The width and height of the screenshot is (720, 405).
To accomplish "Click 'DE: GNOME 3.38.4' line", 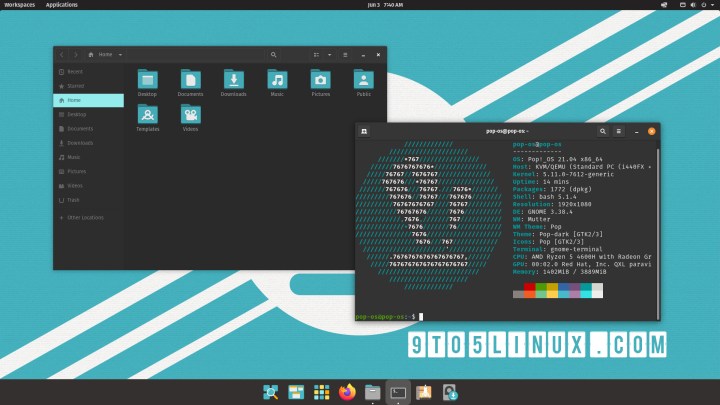I will [542, 212].
